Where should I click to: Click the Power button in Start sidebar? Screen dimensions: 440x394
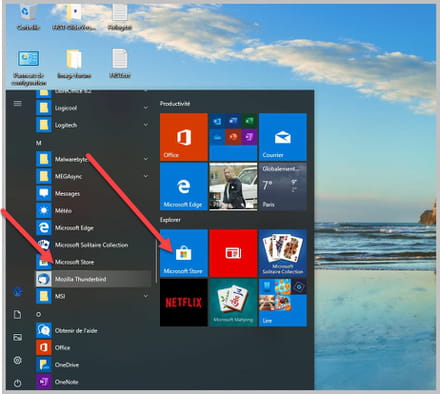tap(17, 383)
